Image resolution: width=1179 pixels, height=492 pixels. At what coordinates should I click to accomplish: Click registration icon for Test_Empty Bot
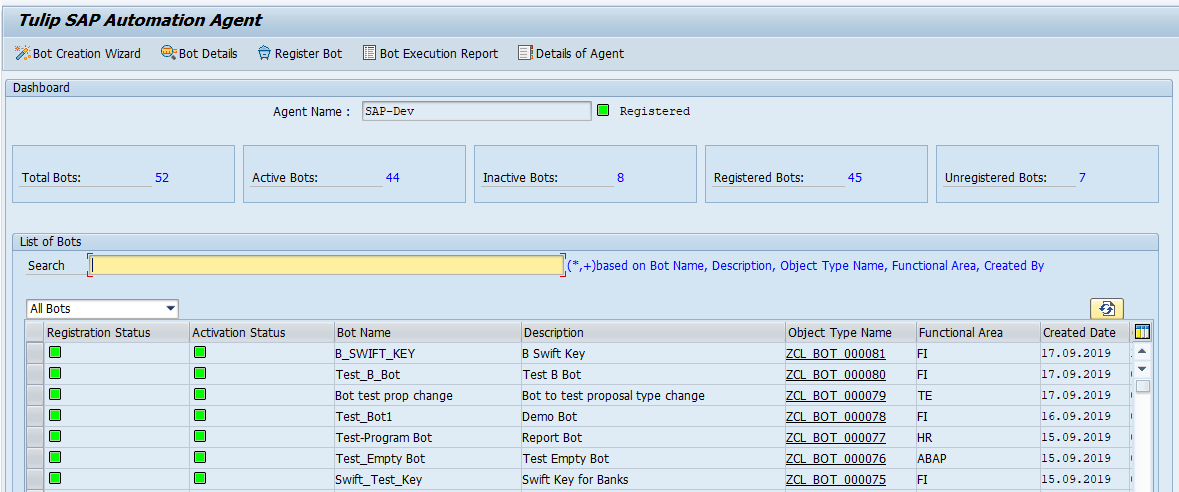click(x=55, y=457)
